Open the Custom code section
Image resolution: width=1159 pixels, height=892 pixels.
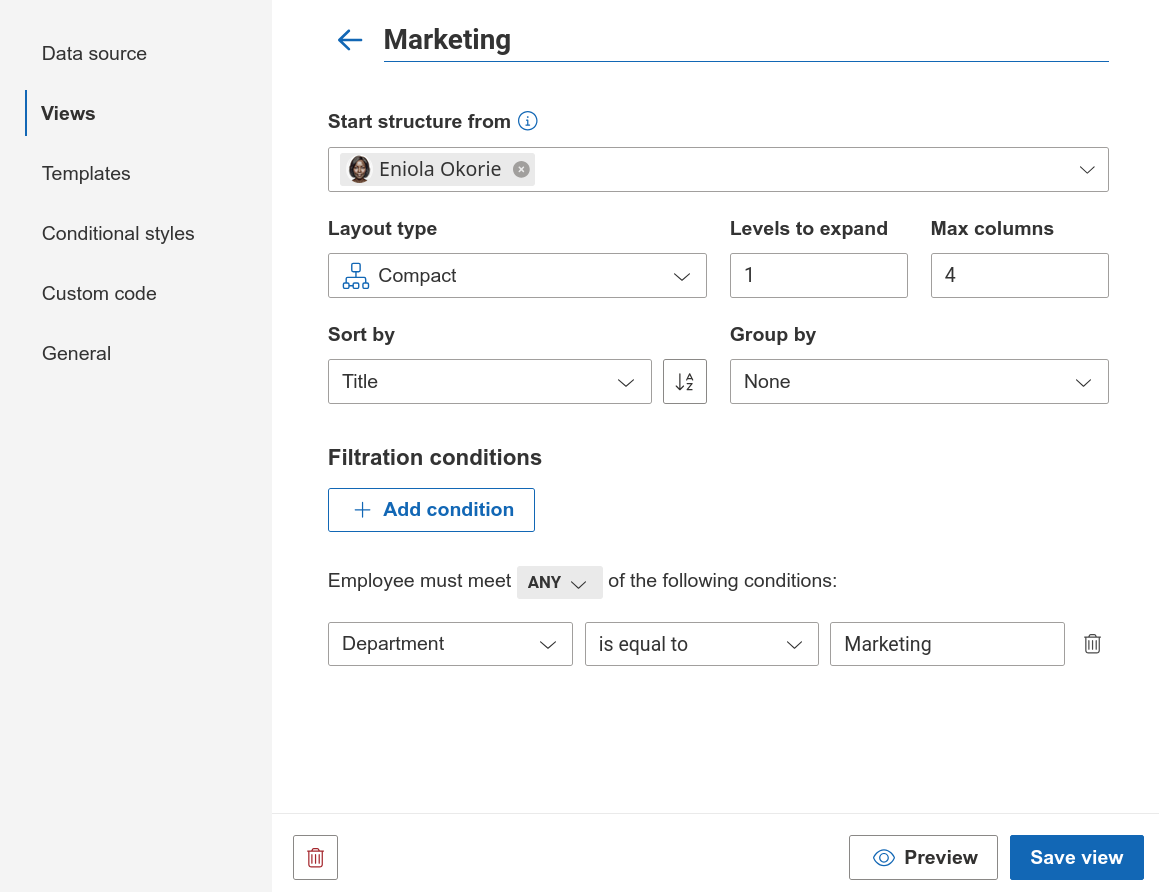pyautogui.click(x=99, y=293)
